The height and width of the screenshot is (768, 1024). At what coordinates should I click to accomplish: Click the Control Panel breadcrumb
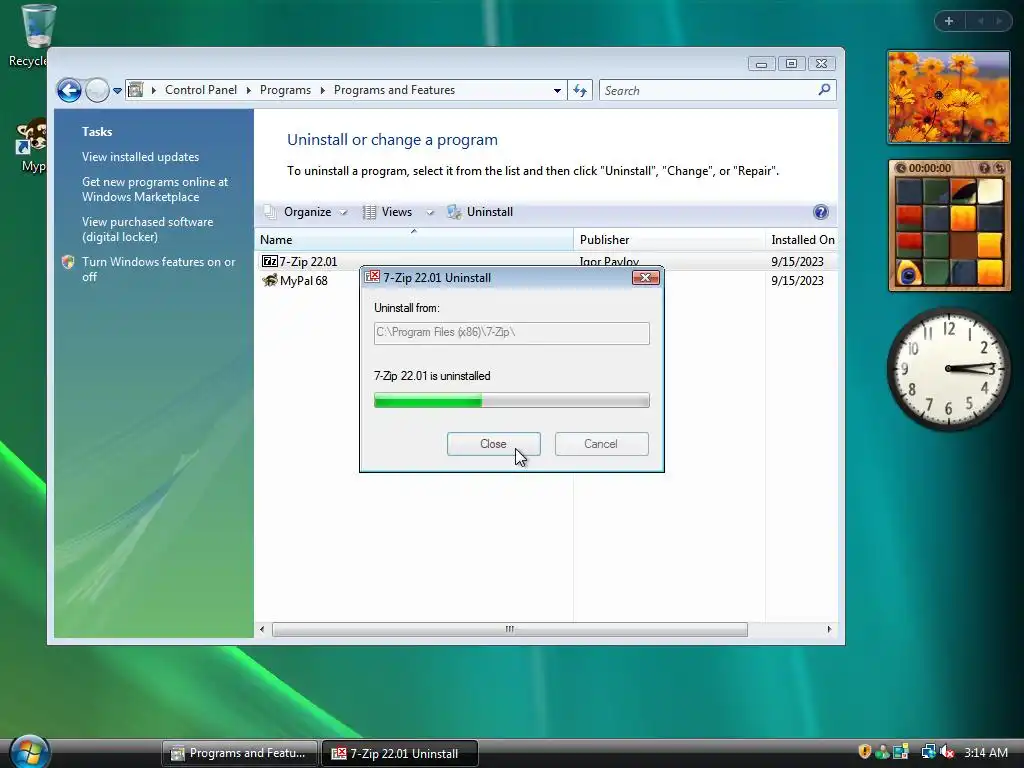pyautogui.click(x=200, y=90)
